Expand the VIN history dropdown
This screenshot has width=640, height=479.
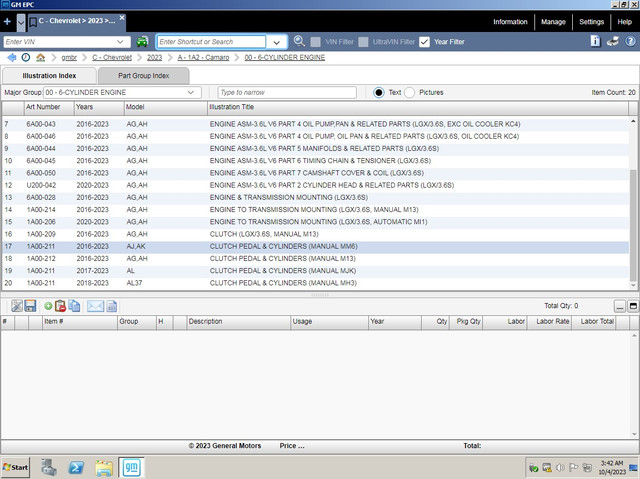click(x=120, y=42)
